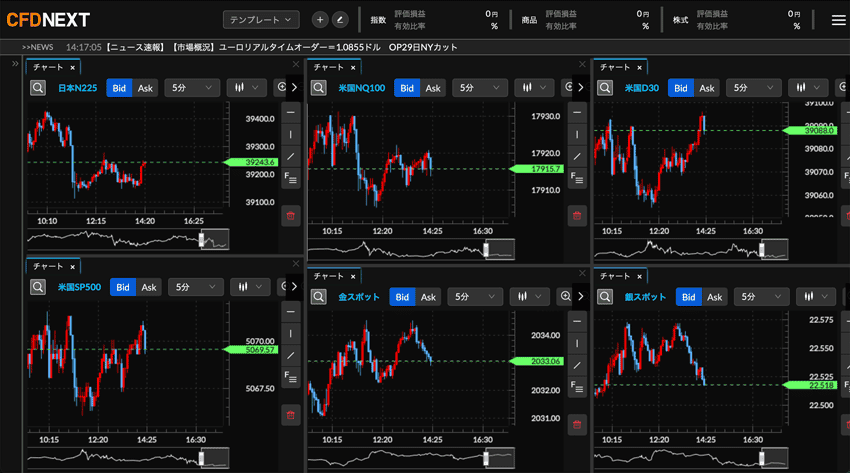Open the テンプレート dropdown
Screen dimensions: 850x473
tap(261, 20)
